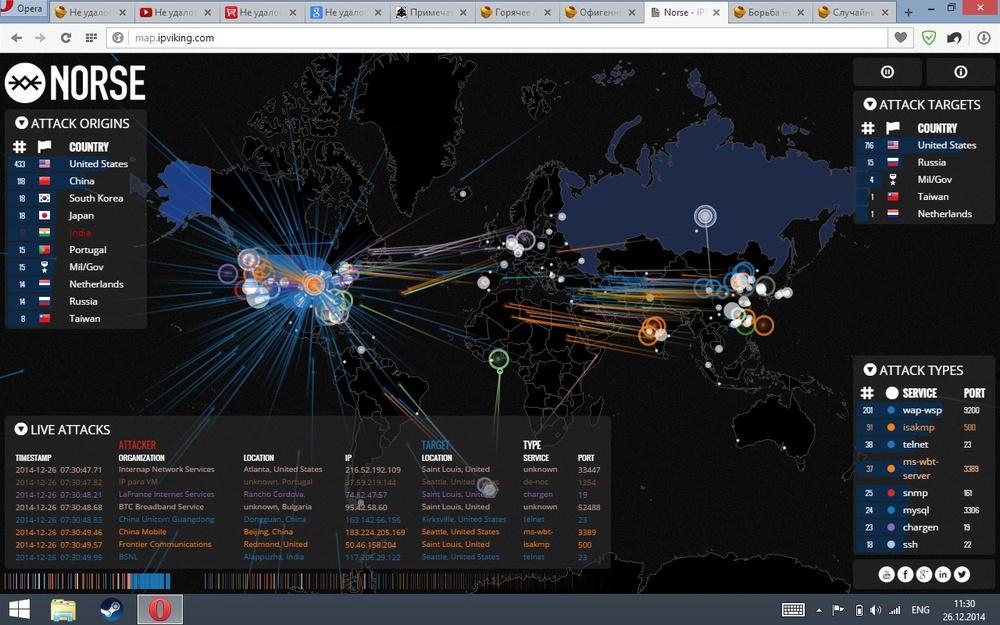Image resolution: width=1000 pixels, height=625 pixels.
Task: Click the Norse logo
Action: click(75, 83)
